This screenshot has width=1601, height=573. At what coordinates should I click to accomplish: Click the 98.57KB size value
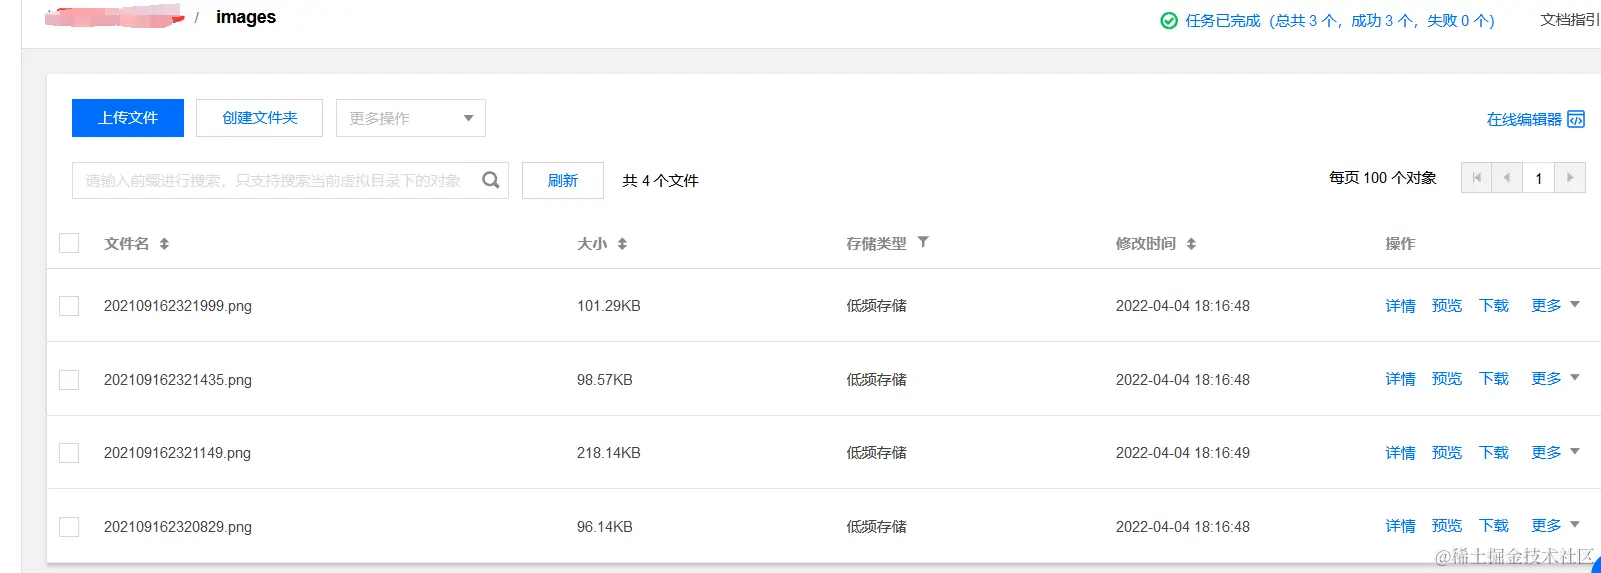tap(605, 380)
